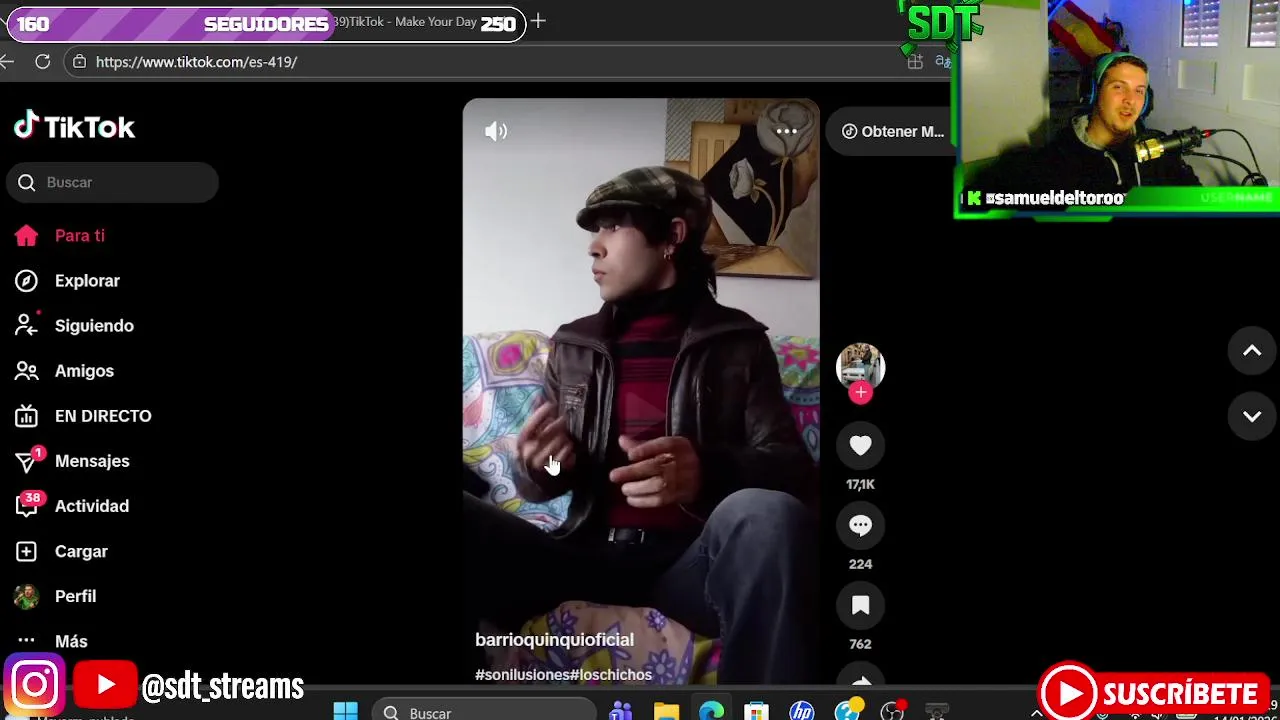Open Microsoft Teams from taskbar

pyautogui.click(x=621, y=712)
